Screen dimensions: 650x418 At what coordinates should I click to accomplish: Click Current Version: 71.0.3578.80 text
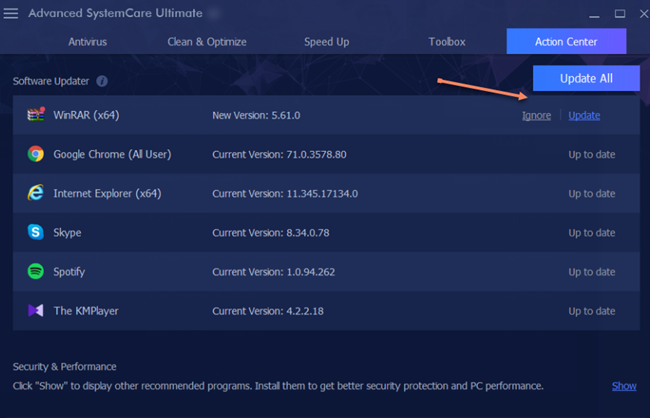pos(279,155)
